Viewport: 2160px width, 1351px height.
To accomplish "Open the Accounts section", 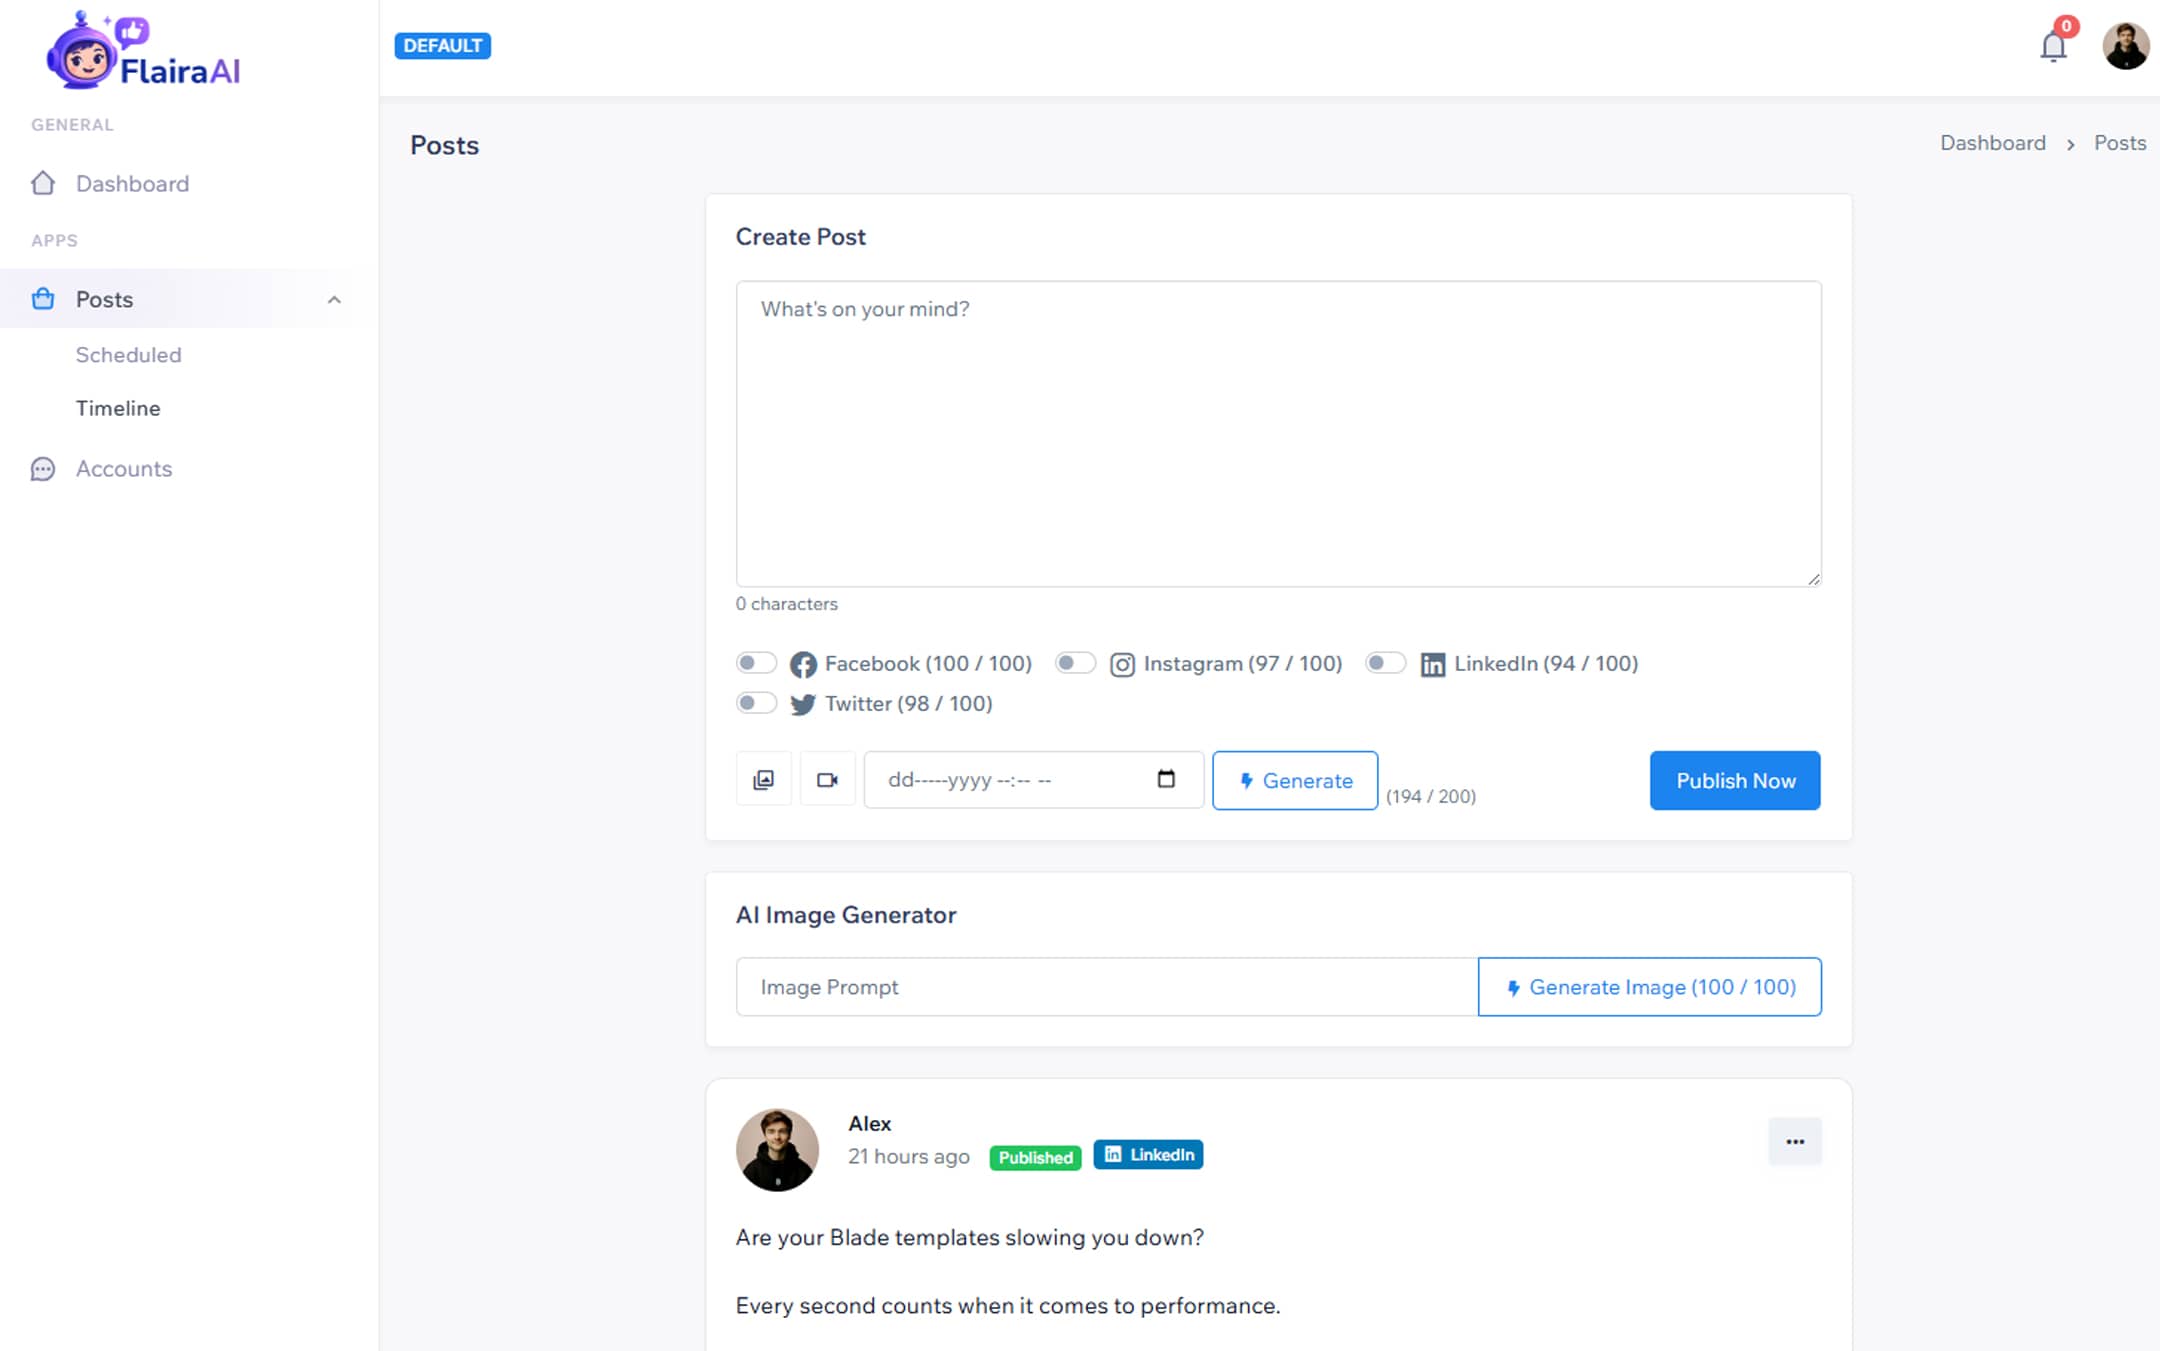I will [124, 468].
